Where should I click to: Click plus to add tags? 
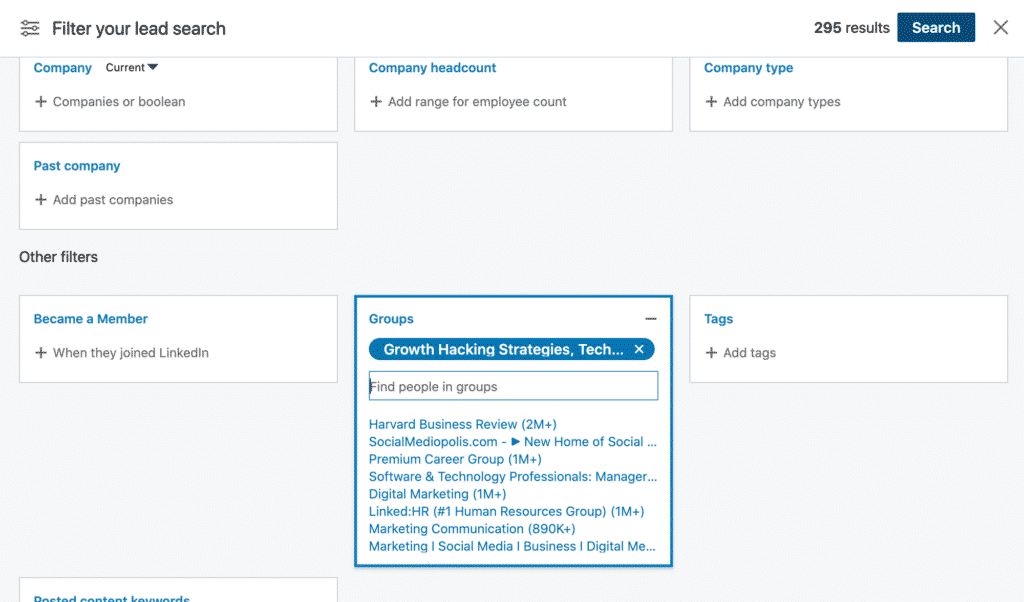711,353
